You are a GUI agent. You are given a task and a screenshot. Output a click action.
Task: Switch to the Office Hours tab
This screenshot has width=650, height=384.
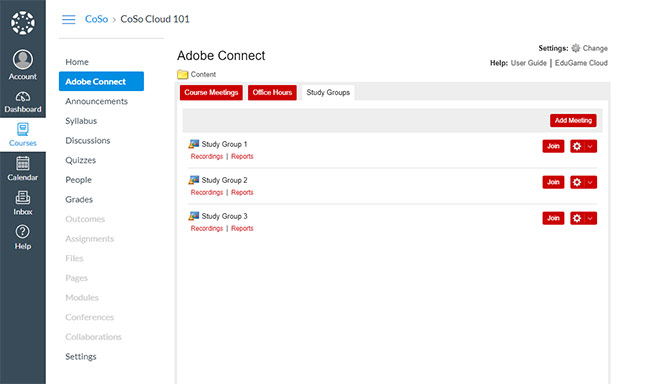272,92
